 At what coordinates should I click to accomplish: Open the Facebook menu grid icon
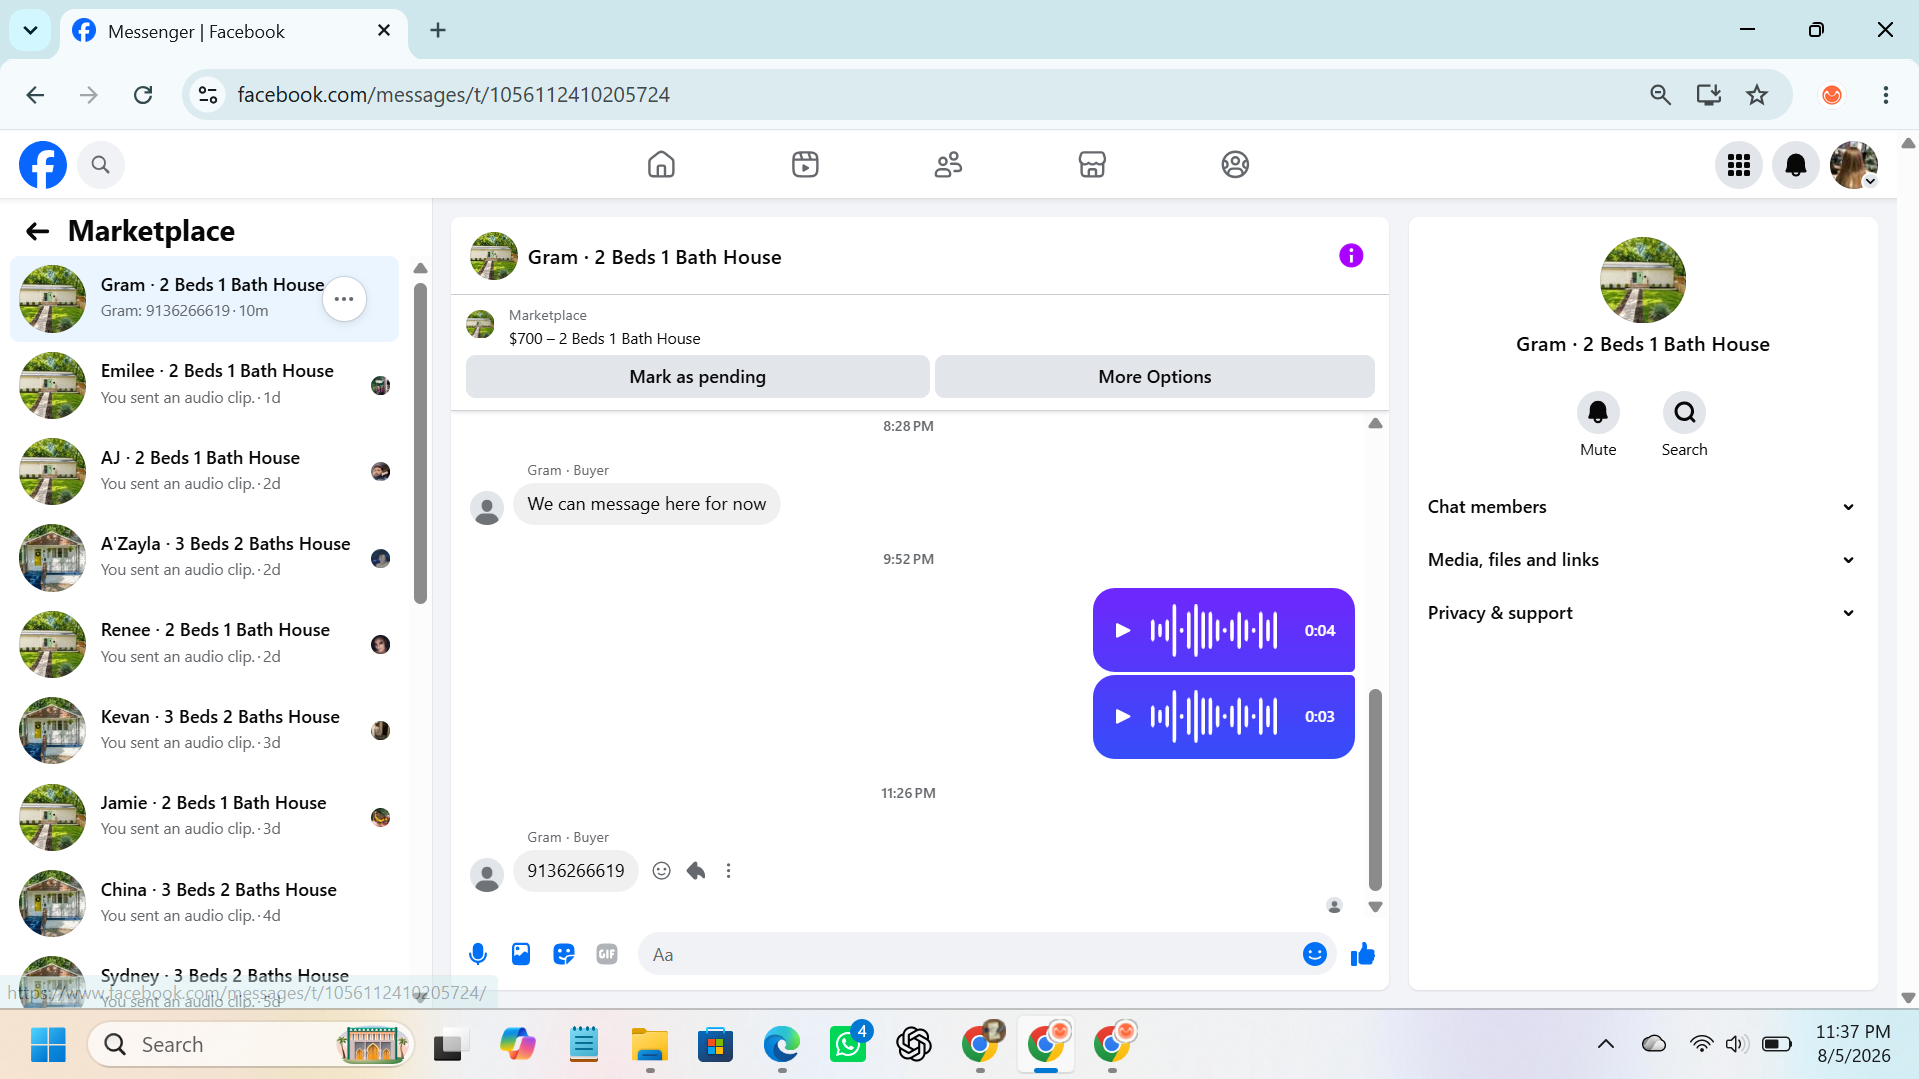1739,165
